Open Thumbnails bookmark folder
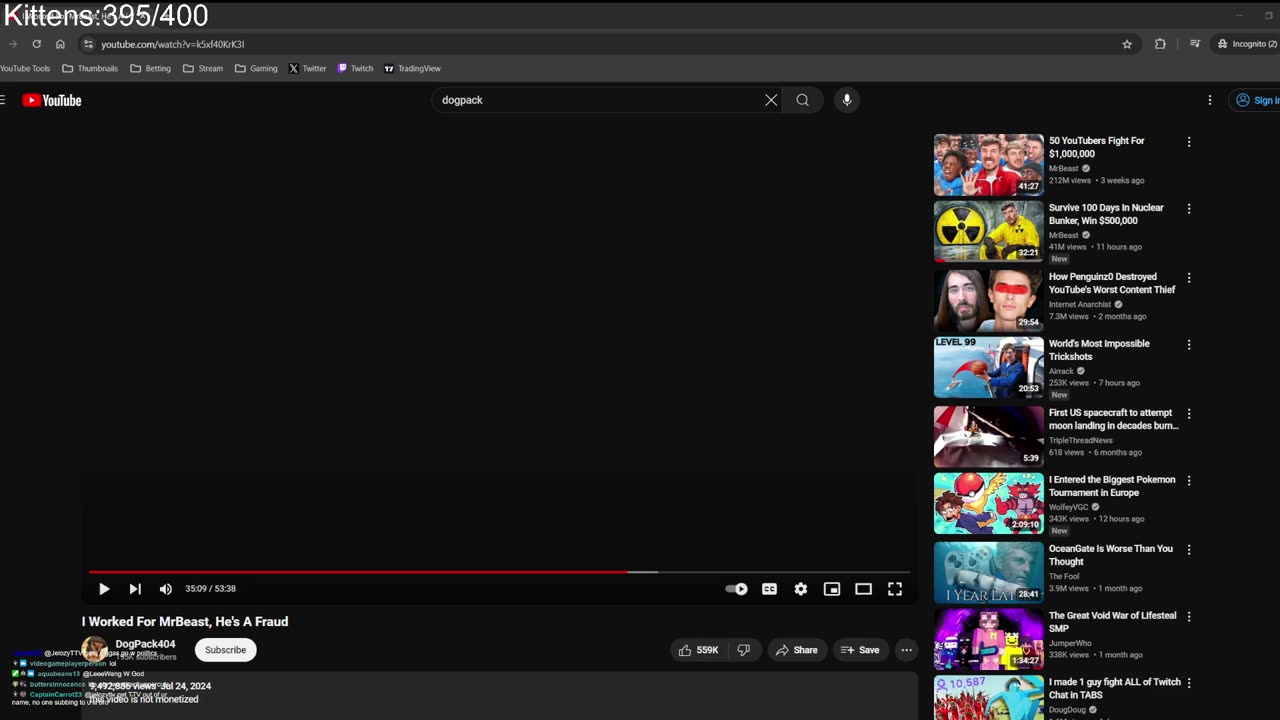This screenshot has height=720, width=1280. tap(90, 69)
